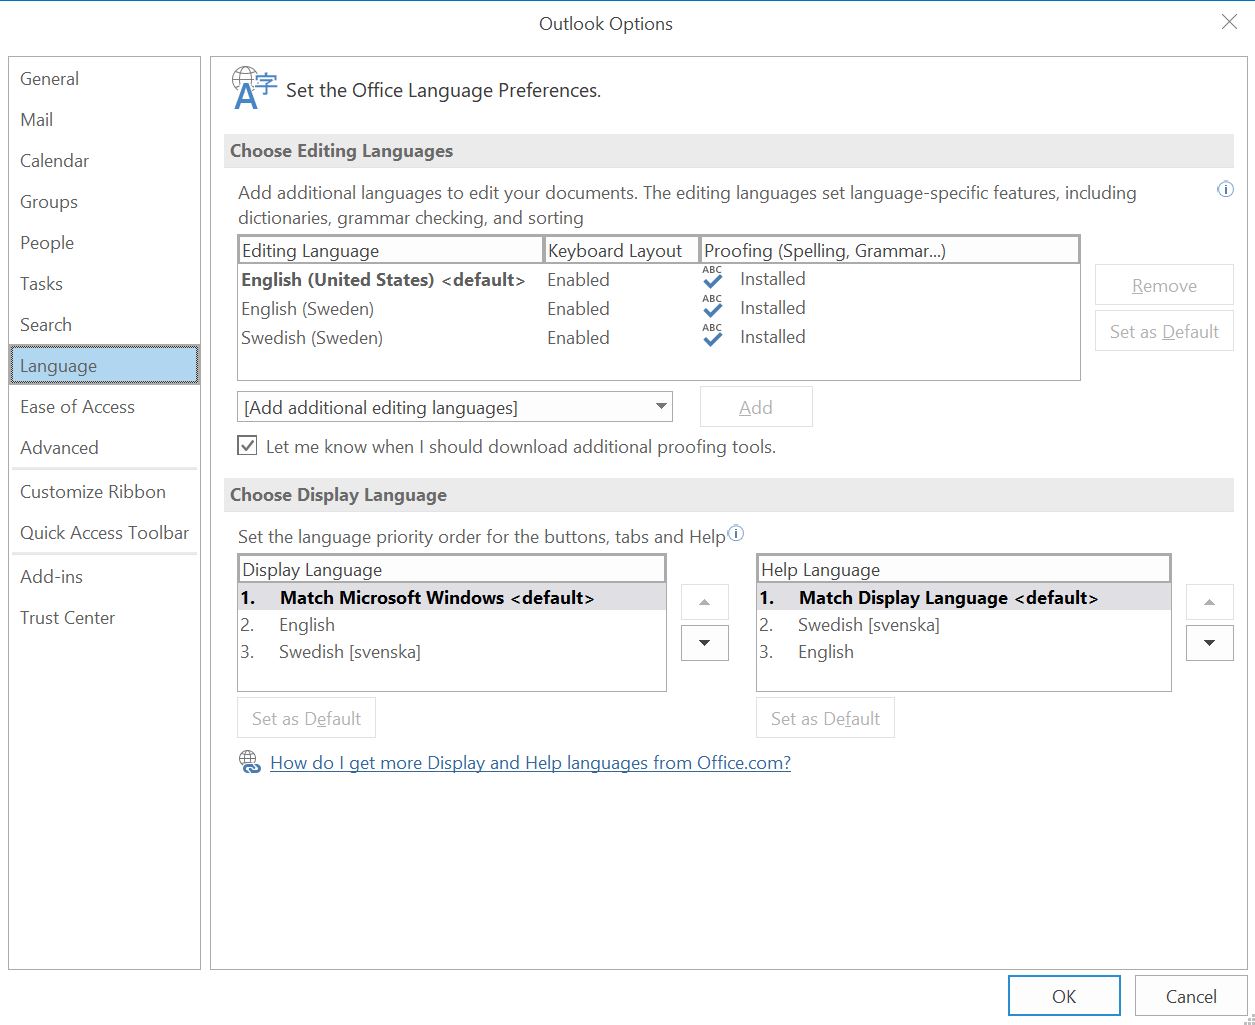
Task: Discard changes with the Cancel button
Action: pos(1191,996)
